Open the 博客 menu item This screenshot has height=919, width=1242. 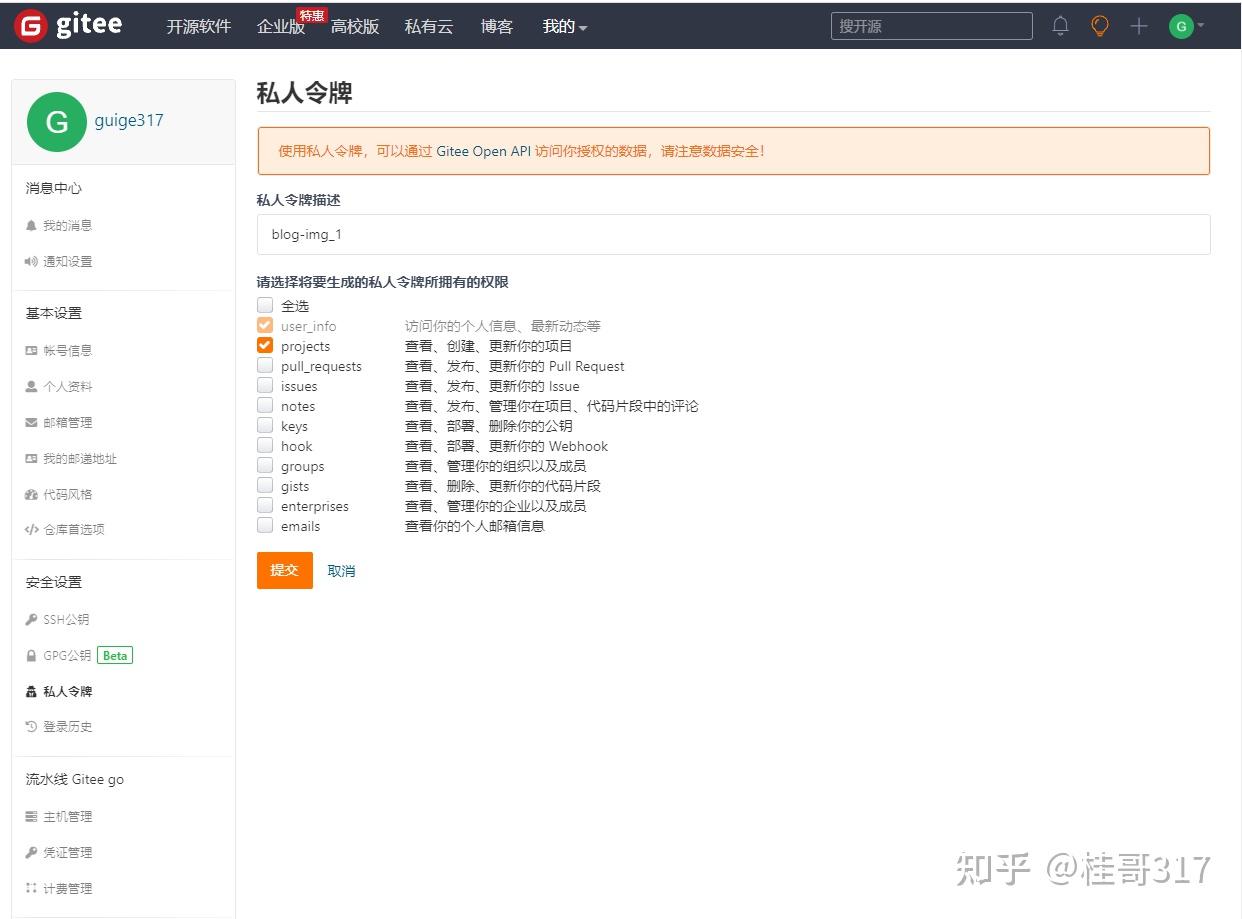(496, 26)
